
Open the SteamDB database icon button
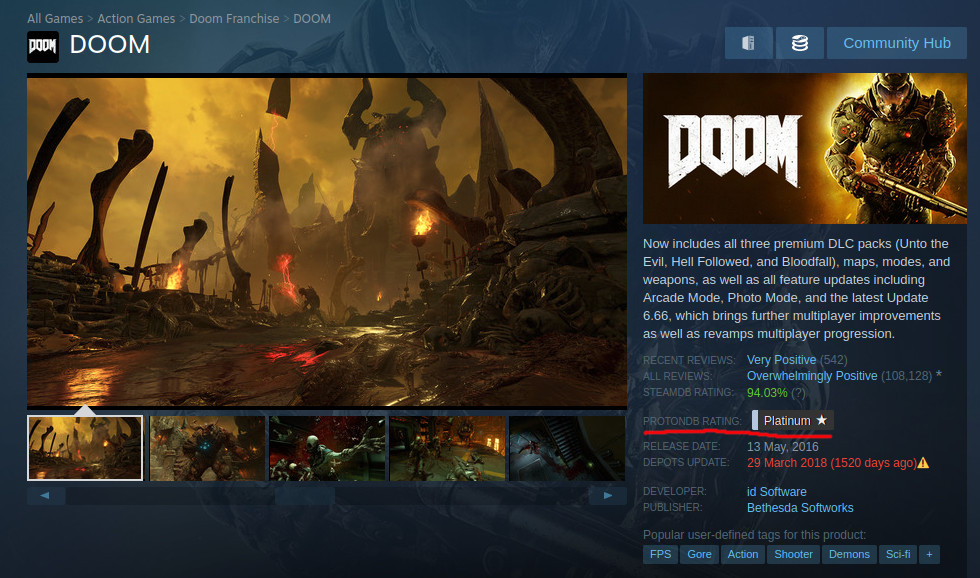click(x=799, y=43)
